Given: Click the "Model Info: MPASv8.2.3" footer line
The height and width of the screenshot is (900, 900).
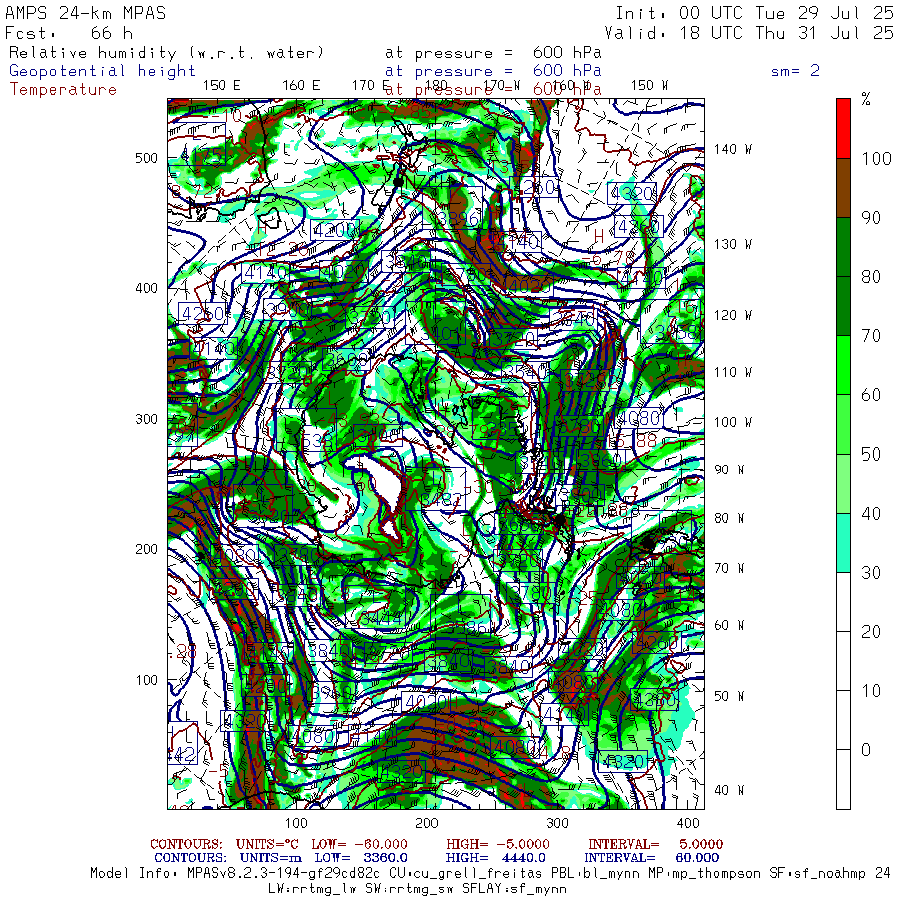Looking at the screenshot, I should (x=490, y=874).
